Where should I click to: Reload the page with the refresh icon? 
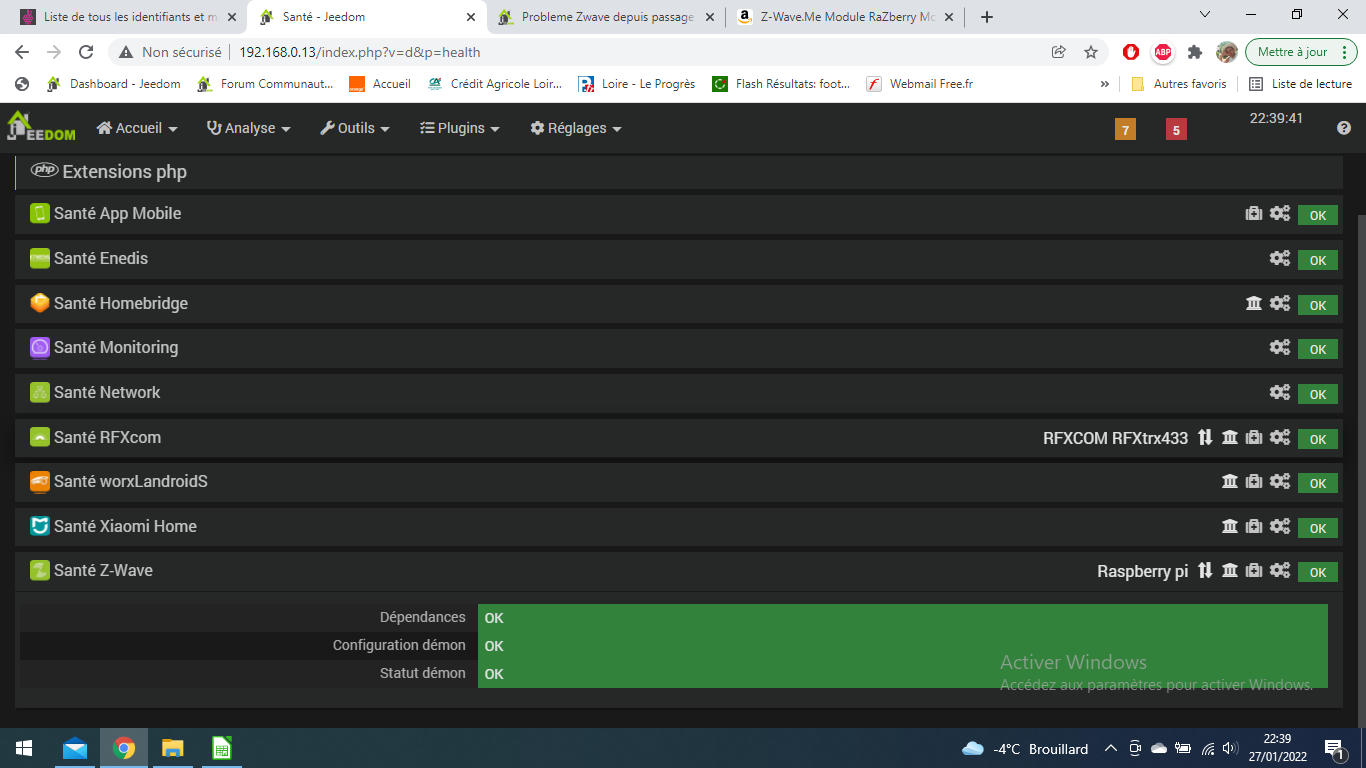(86, 52)
